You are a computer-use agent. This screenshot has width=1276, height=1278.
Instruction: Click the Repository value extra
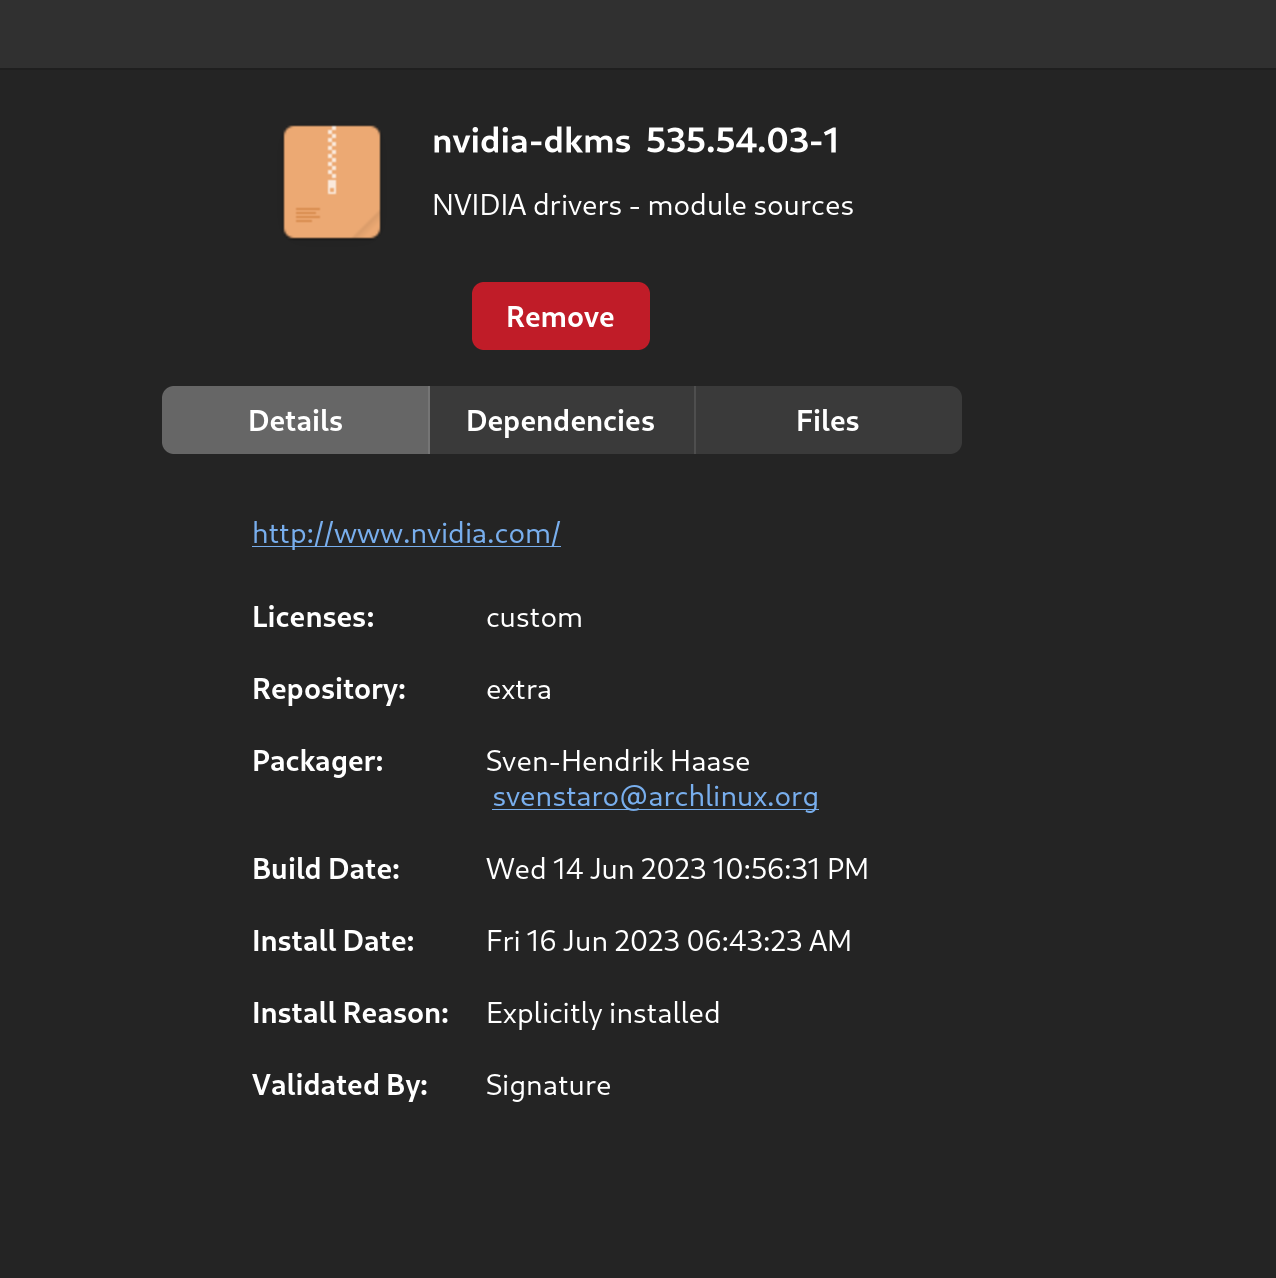point(518,689)
